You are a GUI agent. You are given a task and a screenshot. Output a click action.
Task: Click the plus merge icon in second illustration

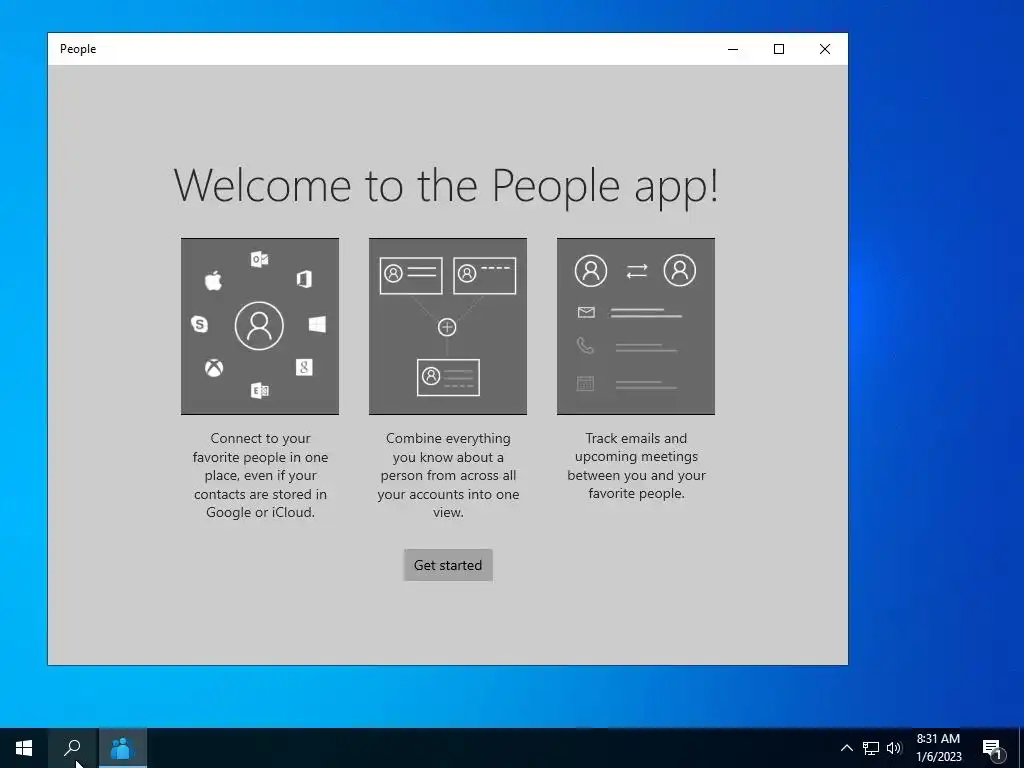(447, 327)
